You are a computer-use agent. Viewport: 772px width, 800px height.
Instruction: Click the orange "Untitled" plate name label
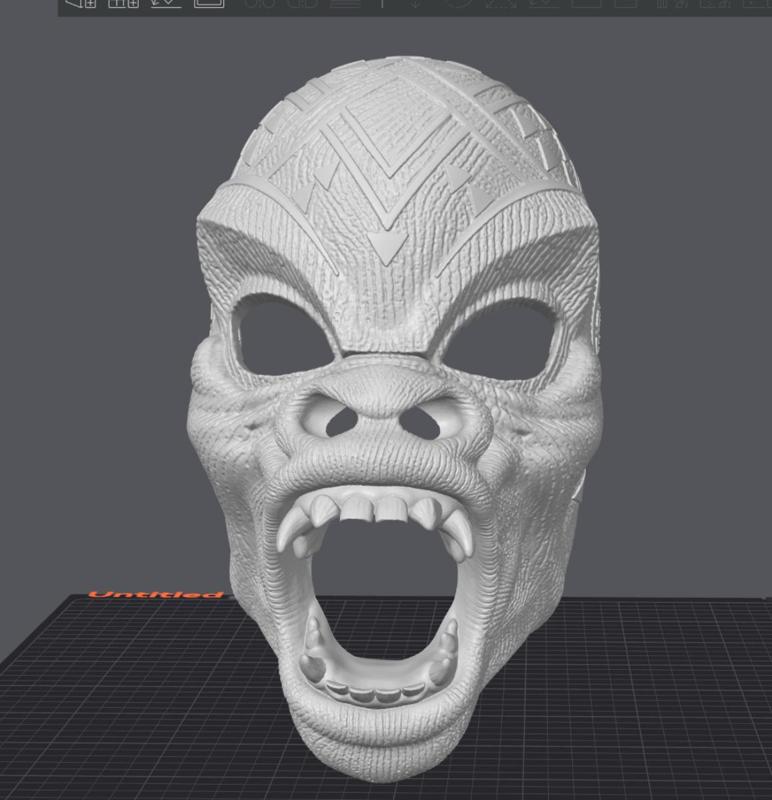click(156, 594)
